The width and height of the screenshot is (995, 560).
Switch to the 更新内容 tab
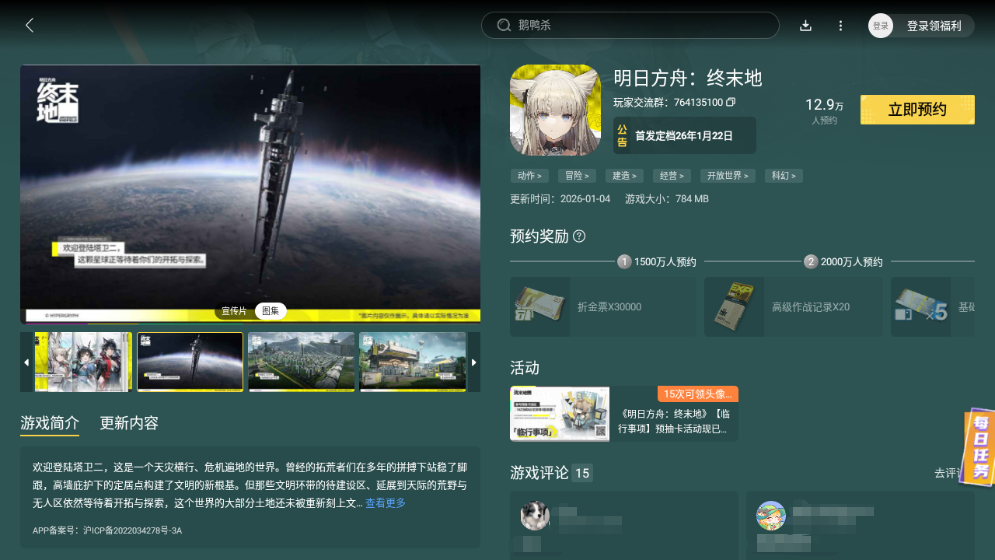coord(129,423)
